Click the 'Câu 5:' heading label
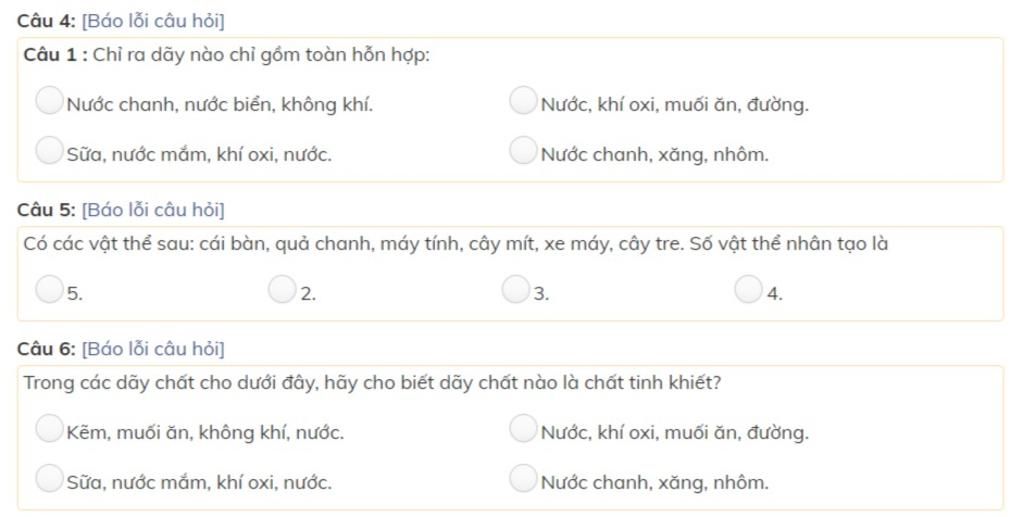This screenshot has height=517, width=1024. [46, 210]
